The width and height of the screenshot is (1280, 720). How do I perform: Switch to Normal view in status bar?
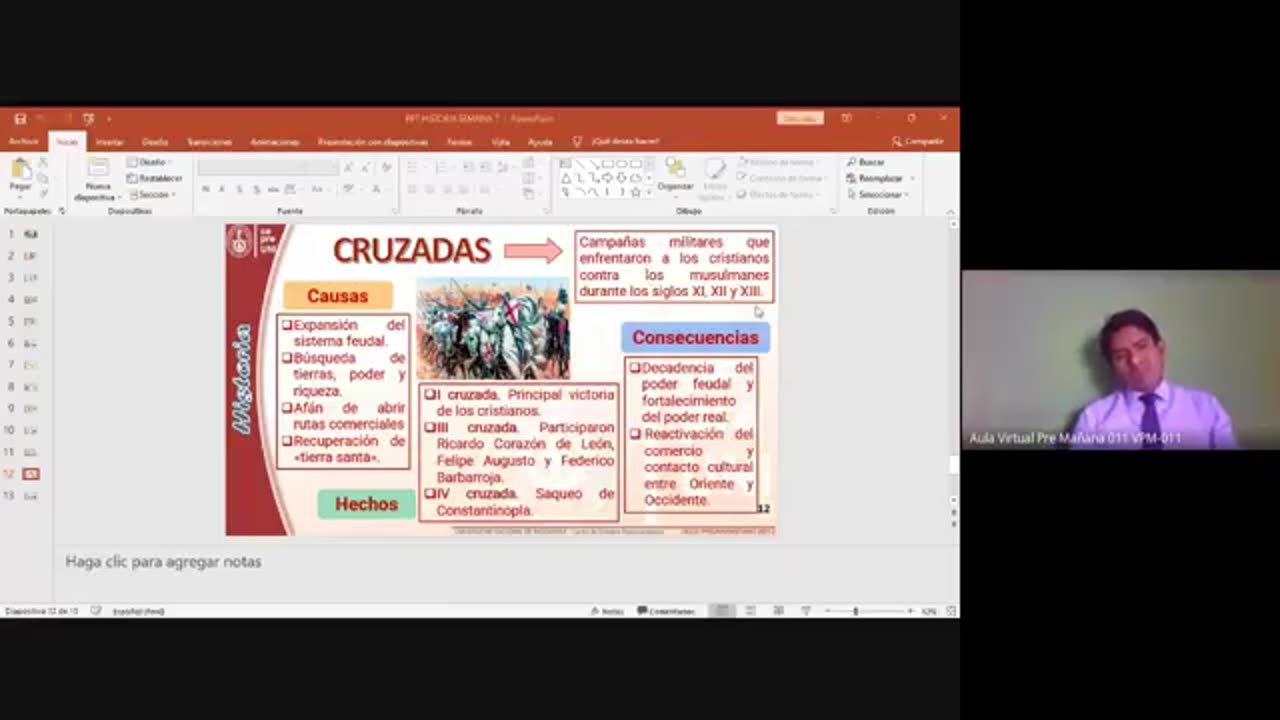tap(722, 610)
